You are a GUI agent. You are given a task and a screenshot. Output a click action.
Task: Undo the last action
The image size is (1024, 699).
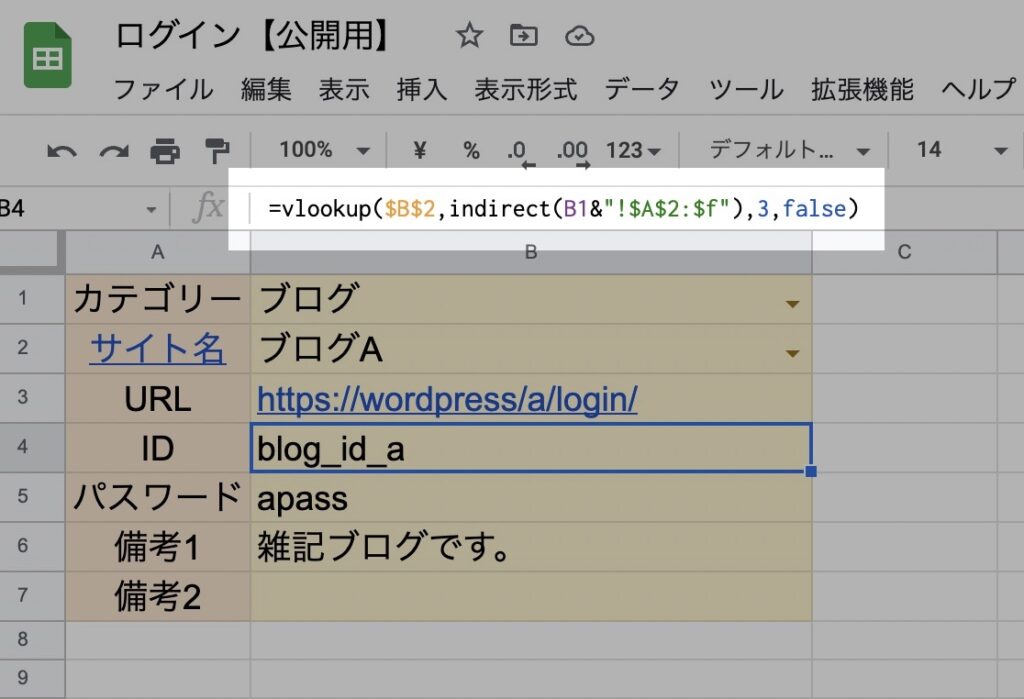[62, 151]
